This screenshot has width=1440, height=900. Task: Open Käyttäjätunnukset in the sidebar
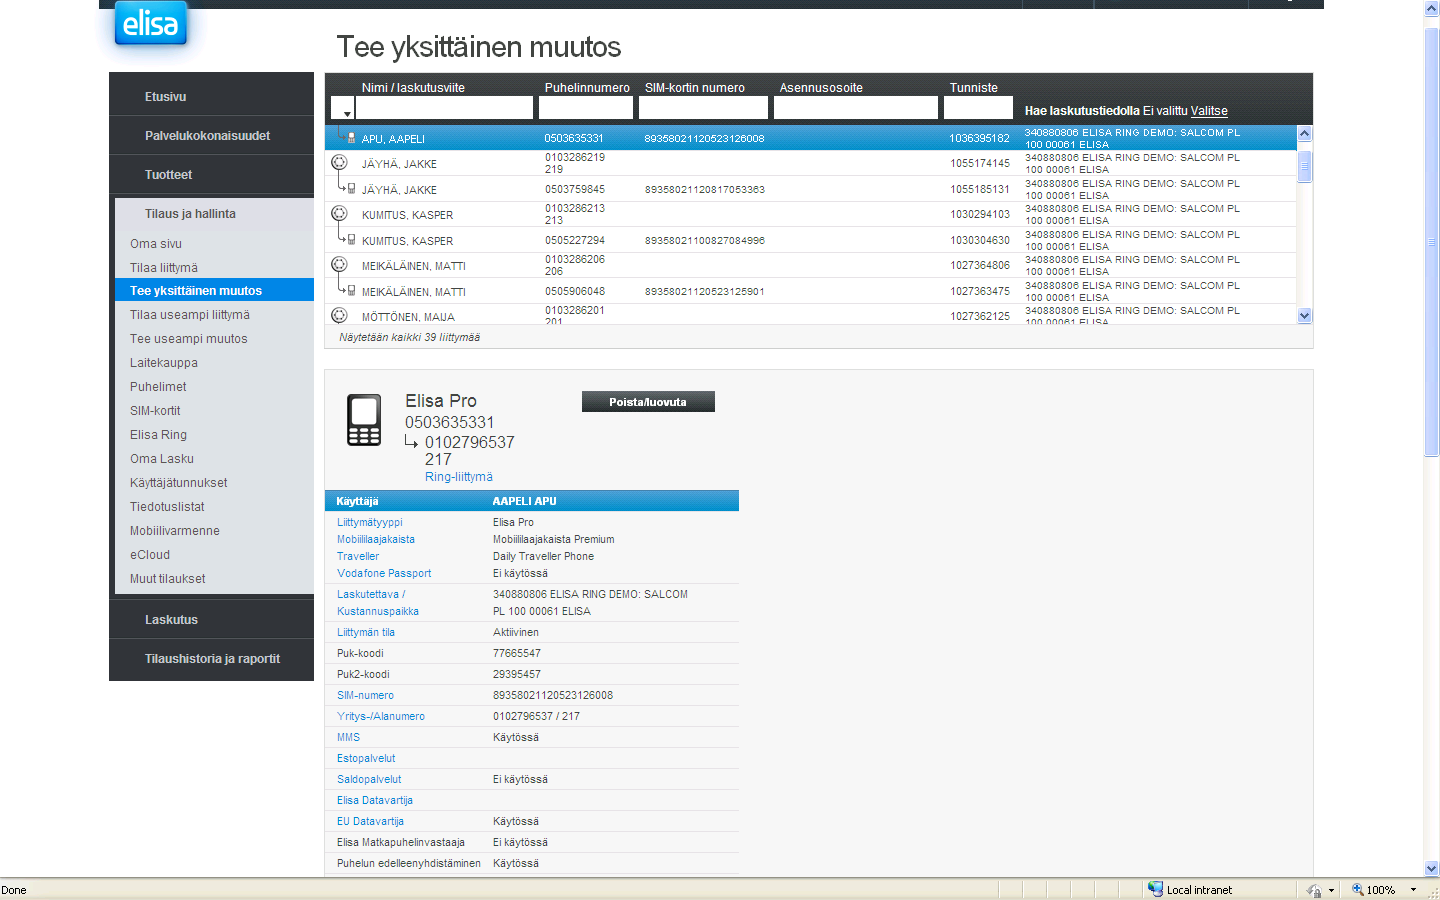click(x=178, y=482)
